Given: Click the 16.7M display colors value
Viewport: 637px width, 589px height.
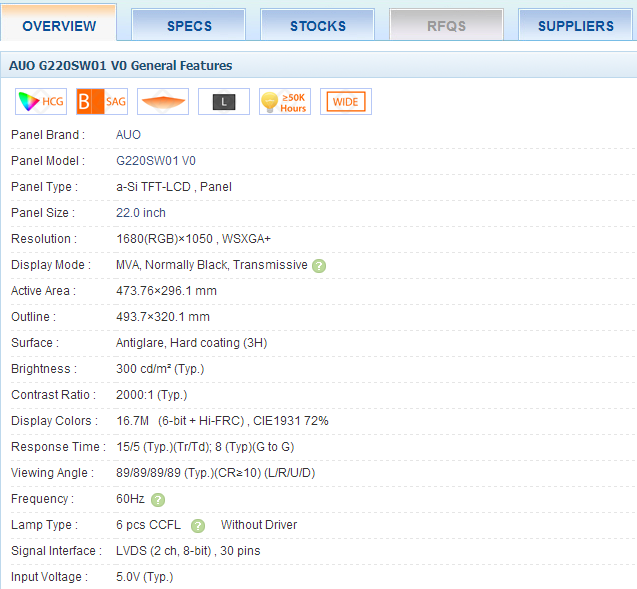Looking at the screenshot, I should point(222,421).
